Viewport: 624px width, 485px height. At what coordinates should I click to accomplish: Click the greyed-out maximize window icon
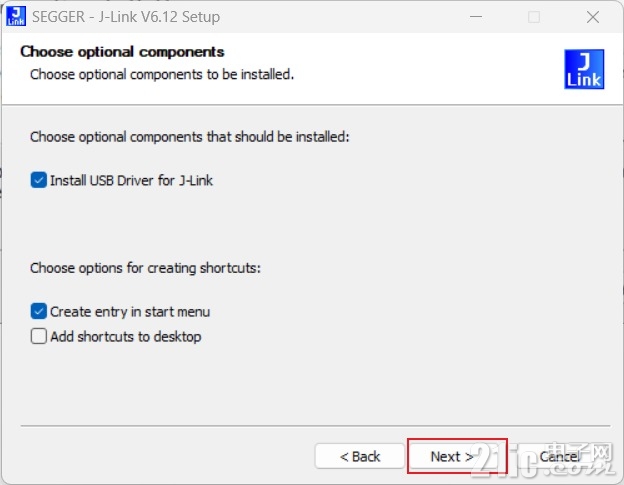534,17
